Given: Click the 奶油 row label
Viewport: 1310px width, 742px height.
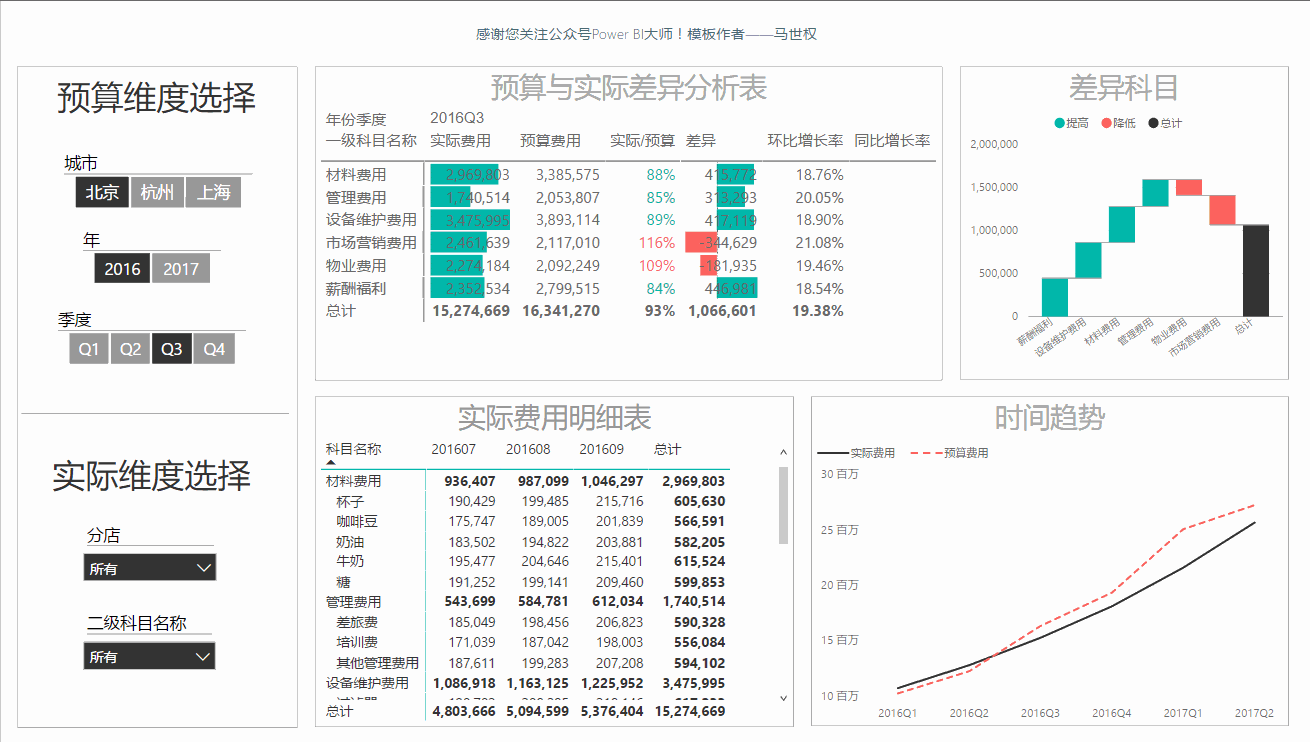Looking at the screenshot, I should 350,541.
